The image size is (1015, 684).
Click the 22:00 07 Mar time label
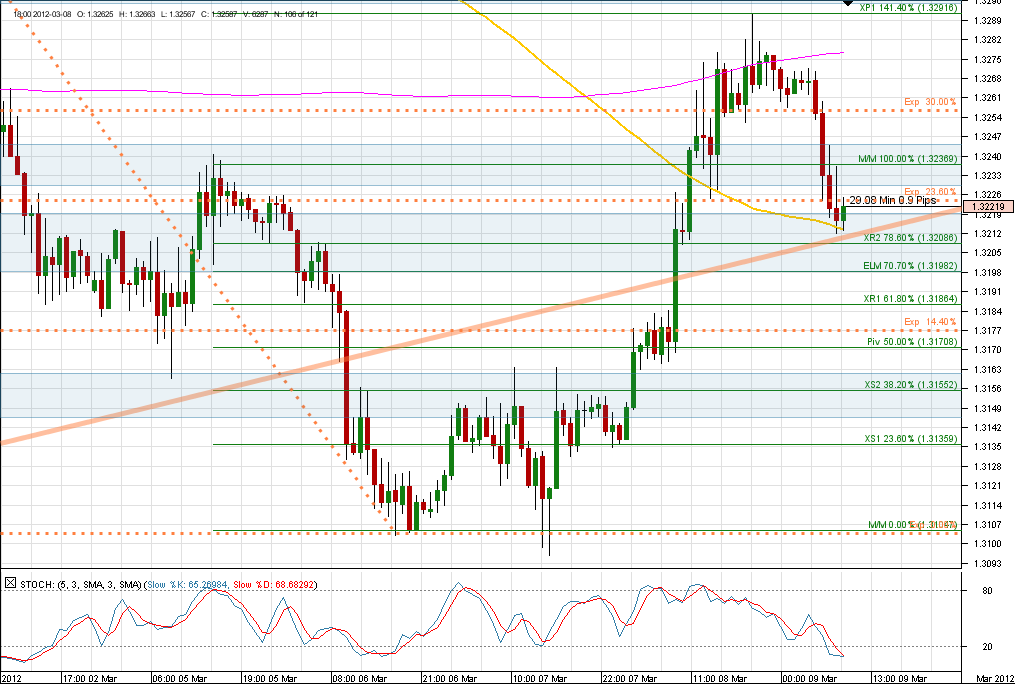pyautogui.click(x=629, y=678)
